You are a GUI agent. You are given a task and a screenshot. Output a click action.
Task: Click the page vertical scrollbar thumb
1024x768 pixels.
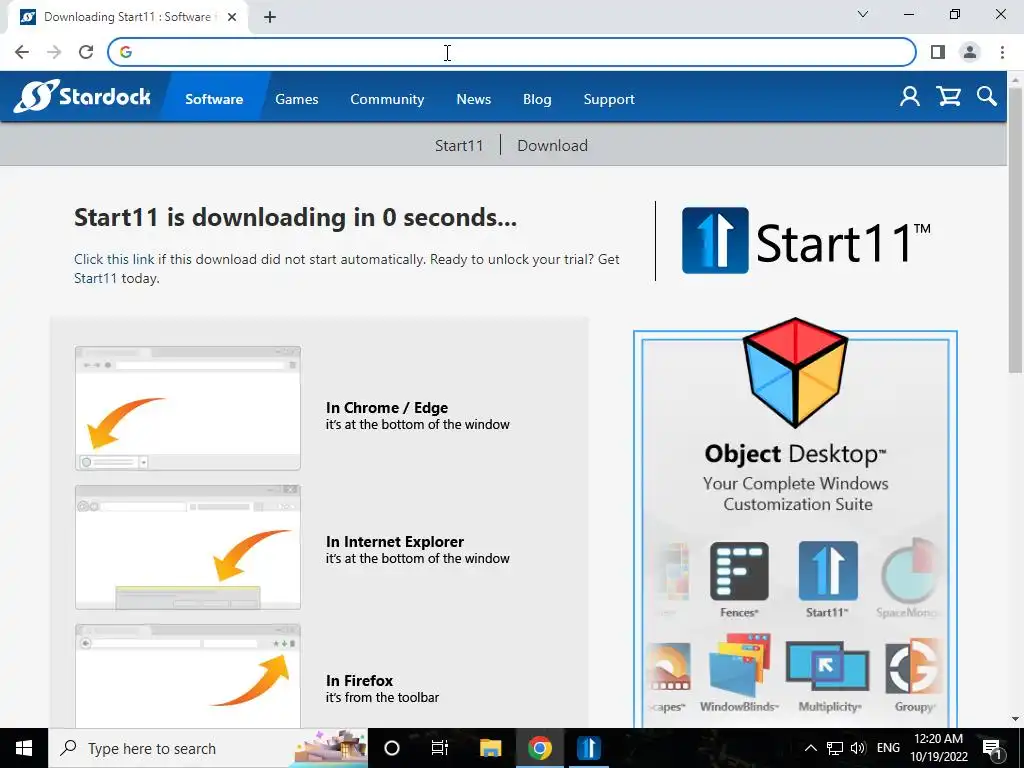(1016, 229)
